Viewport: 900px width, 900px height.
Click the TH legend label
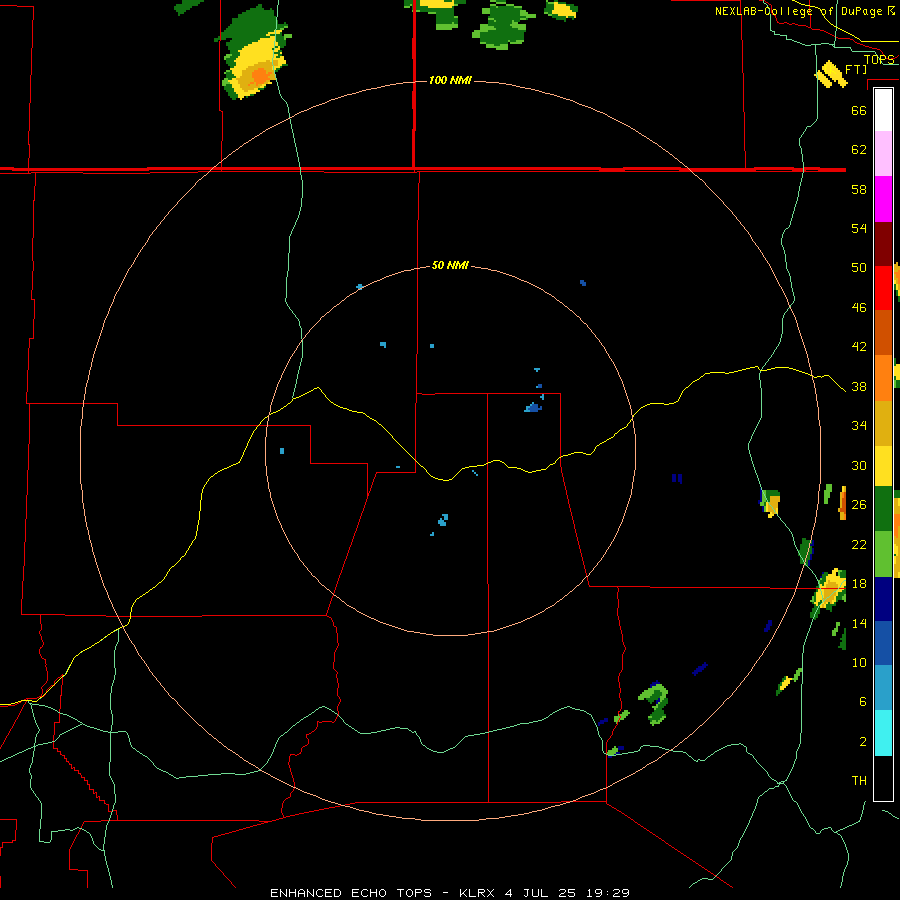click(x=859, y=780)
